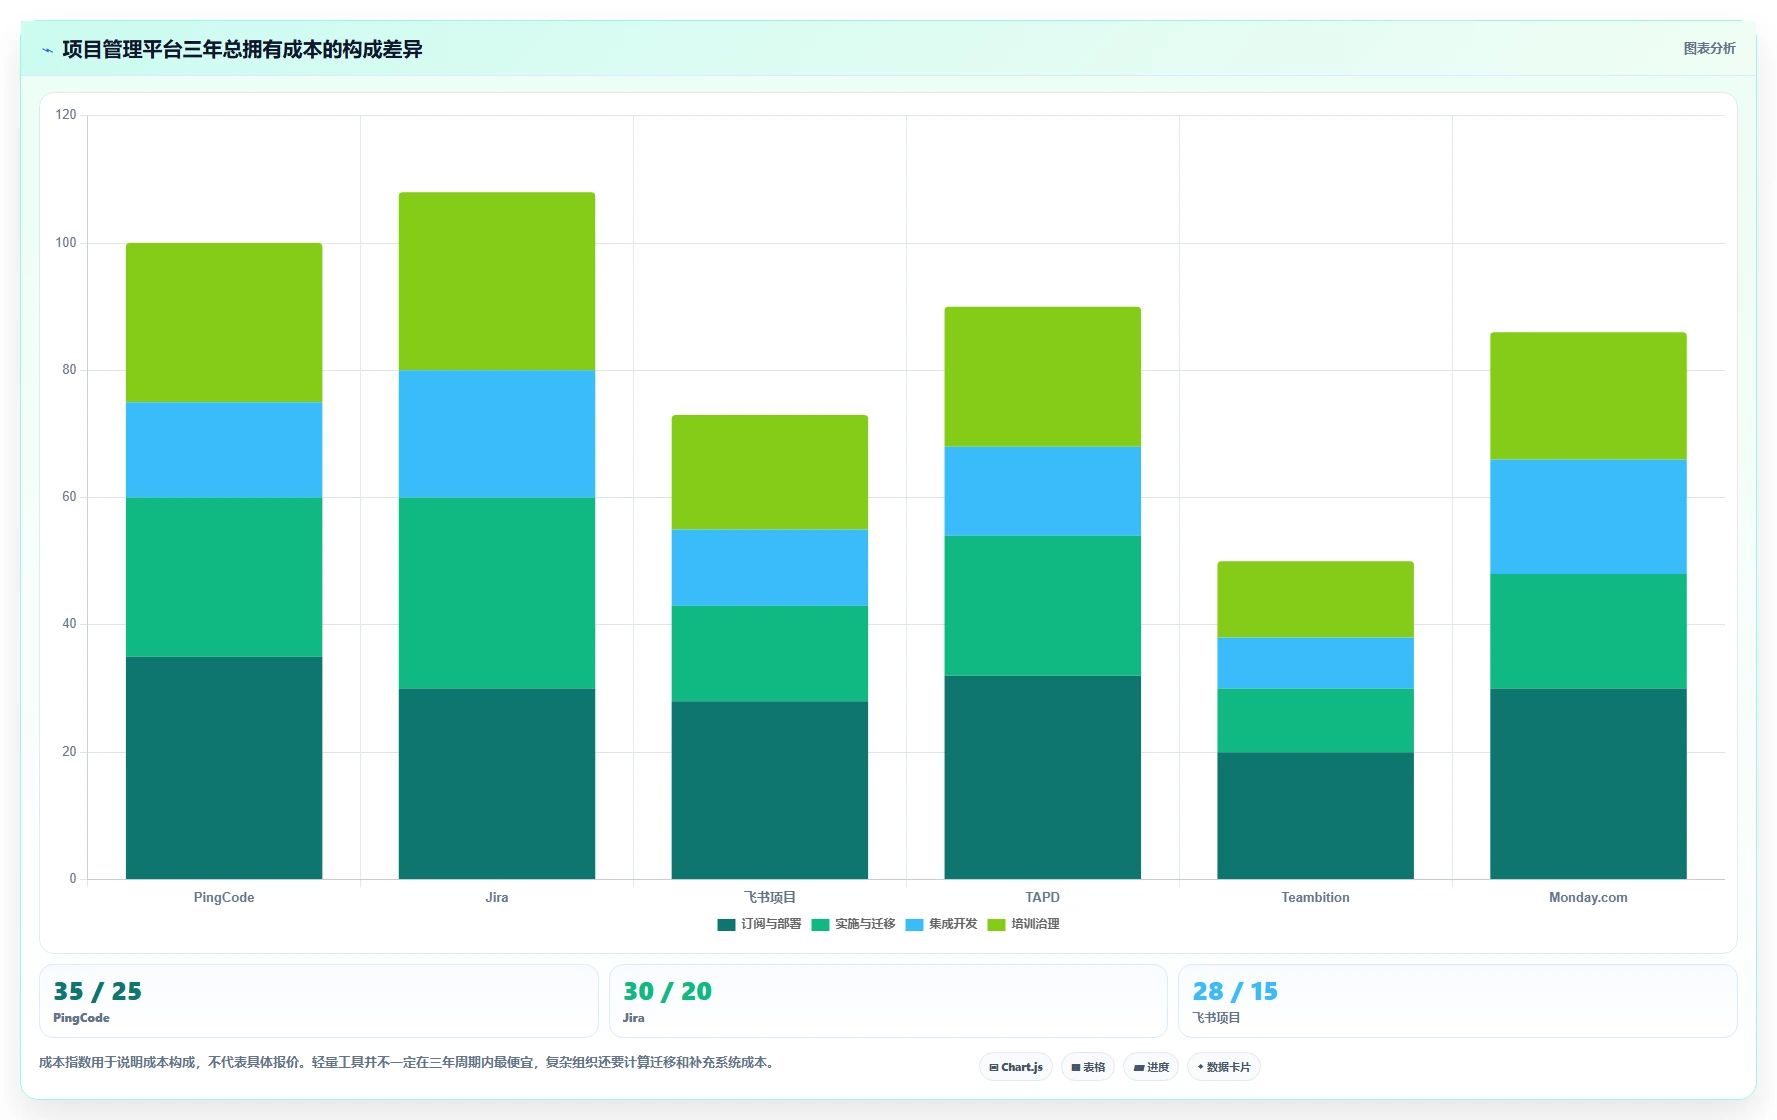This screenshot has width=1777, height=1120.
Task: Click 飞书项目's green 实施与迁移 bar segment
Action: pos(770,653)
